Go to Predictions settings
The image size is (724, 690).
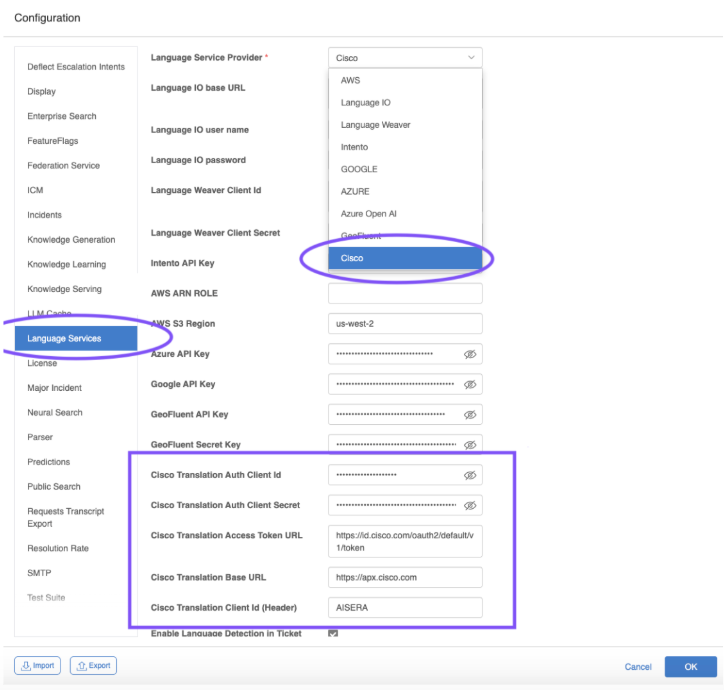[x=76, y=462]
